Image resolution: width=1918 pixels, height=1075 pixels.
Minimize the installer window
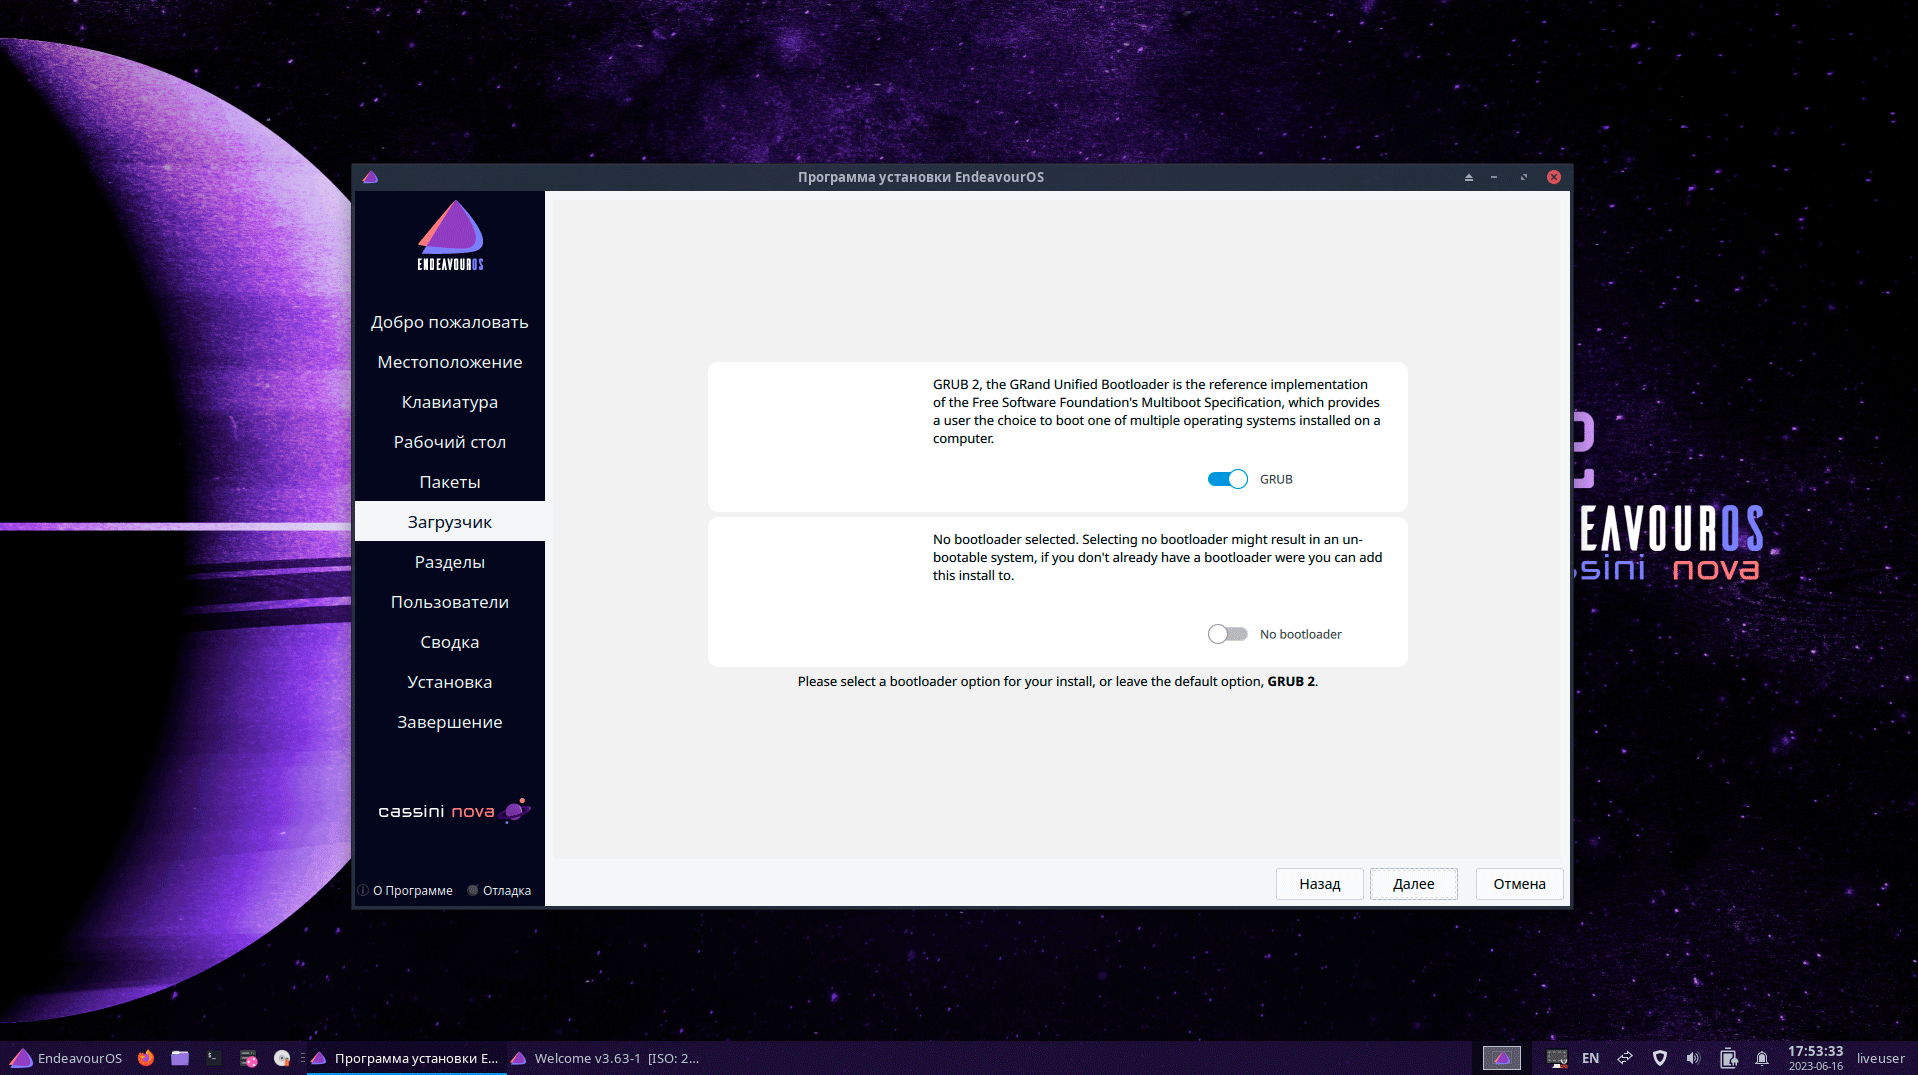tap(1494, 177)
